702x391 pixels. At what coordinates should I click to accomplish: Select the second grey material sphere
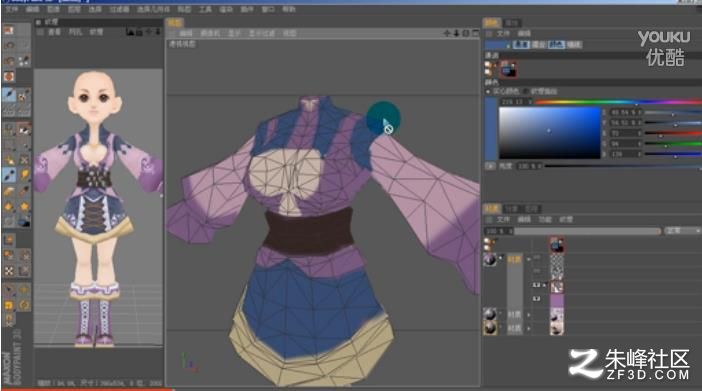(x=489, y=314)
